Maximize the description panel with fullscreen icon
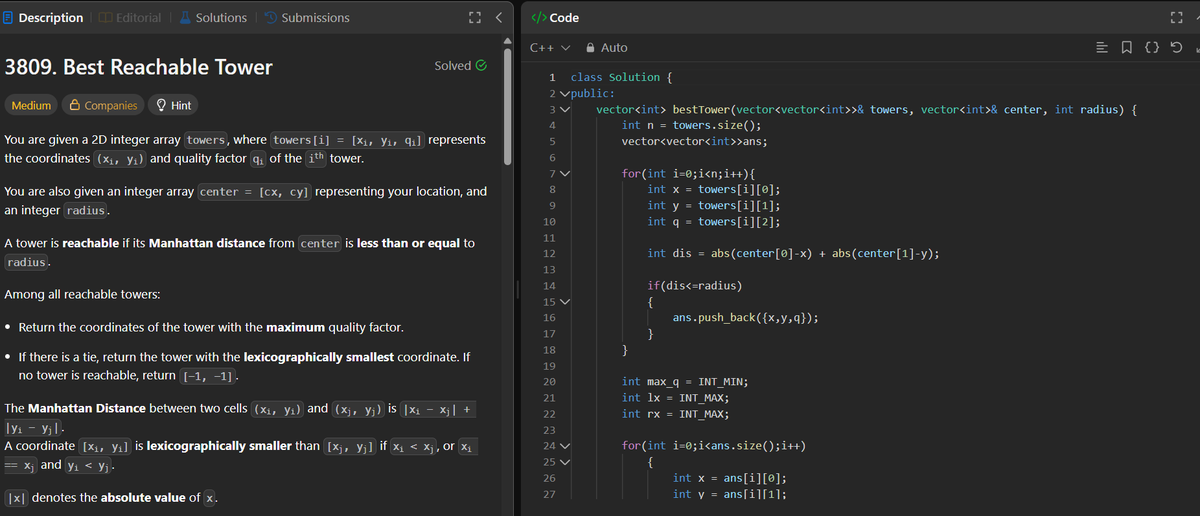 coord(475,17)
